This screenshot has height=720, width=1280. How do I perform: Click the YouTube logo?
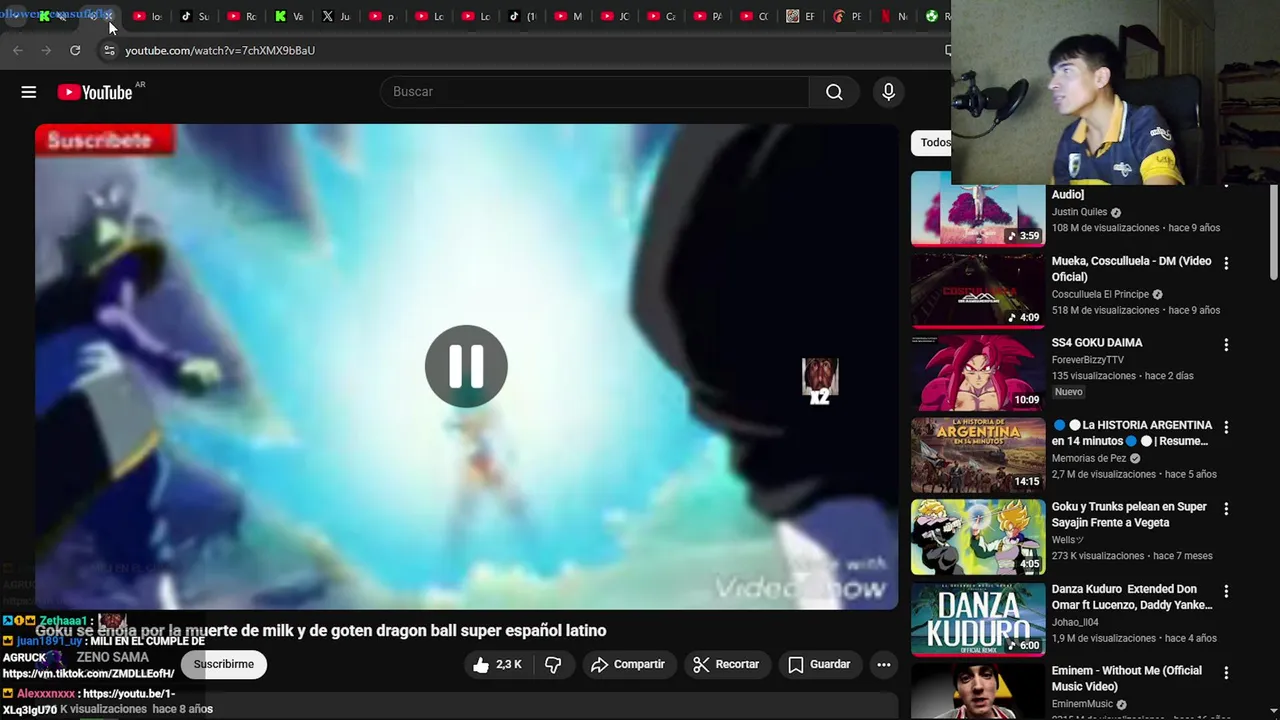pyautogui.click(x=95, y=92)
